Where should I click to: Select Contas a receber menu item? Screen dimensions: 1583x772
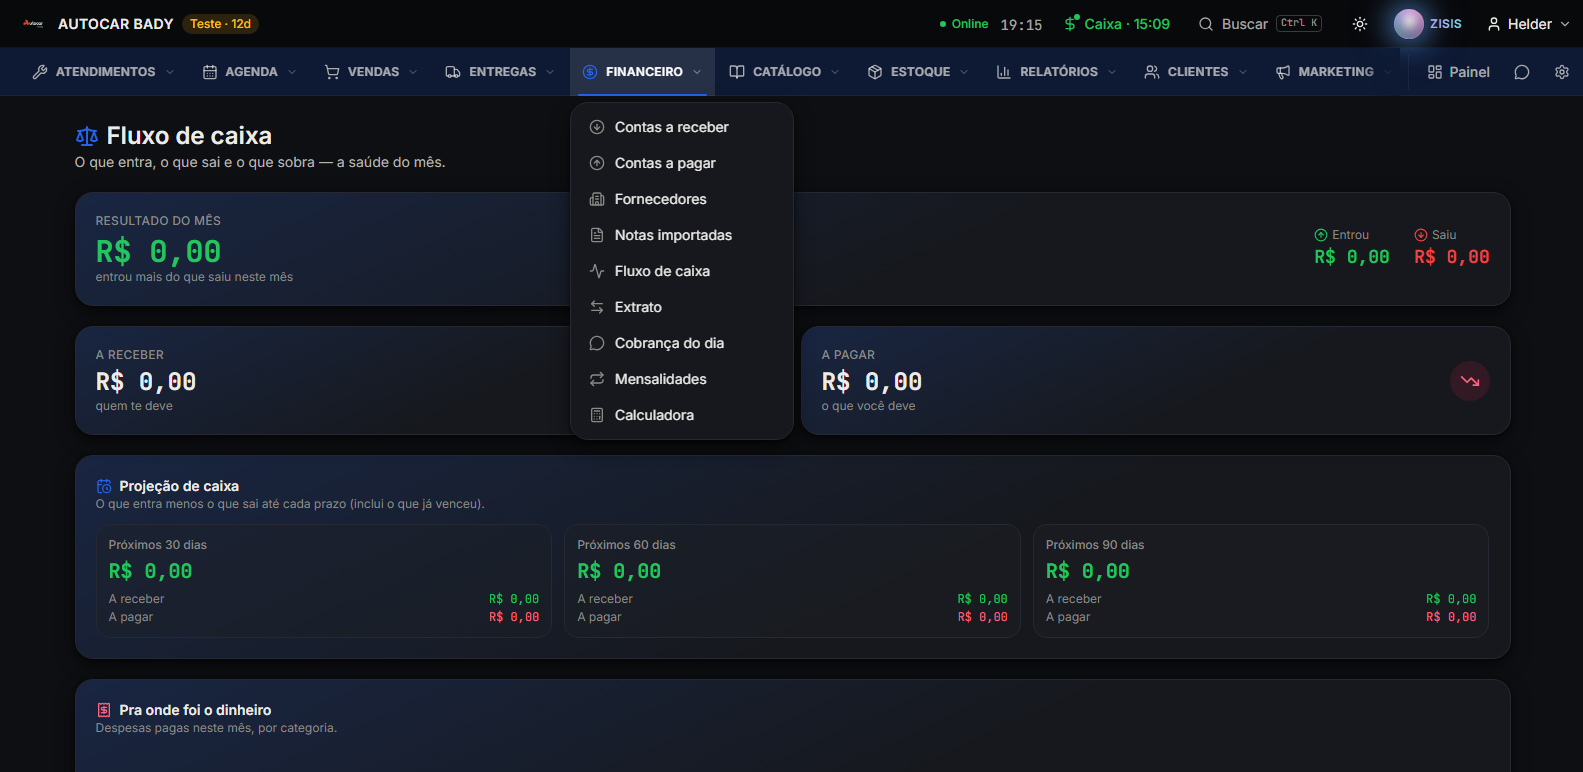click(682, 127)
